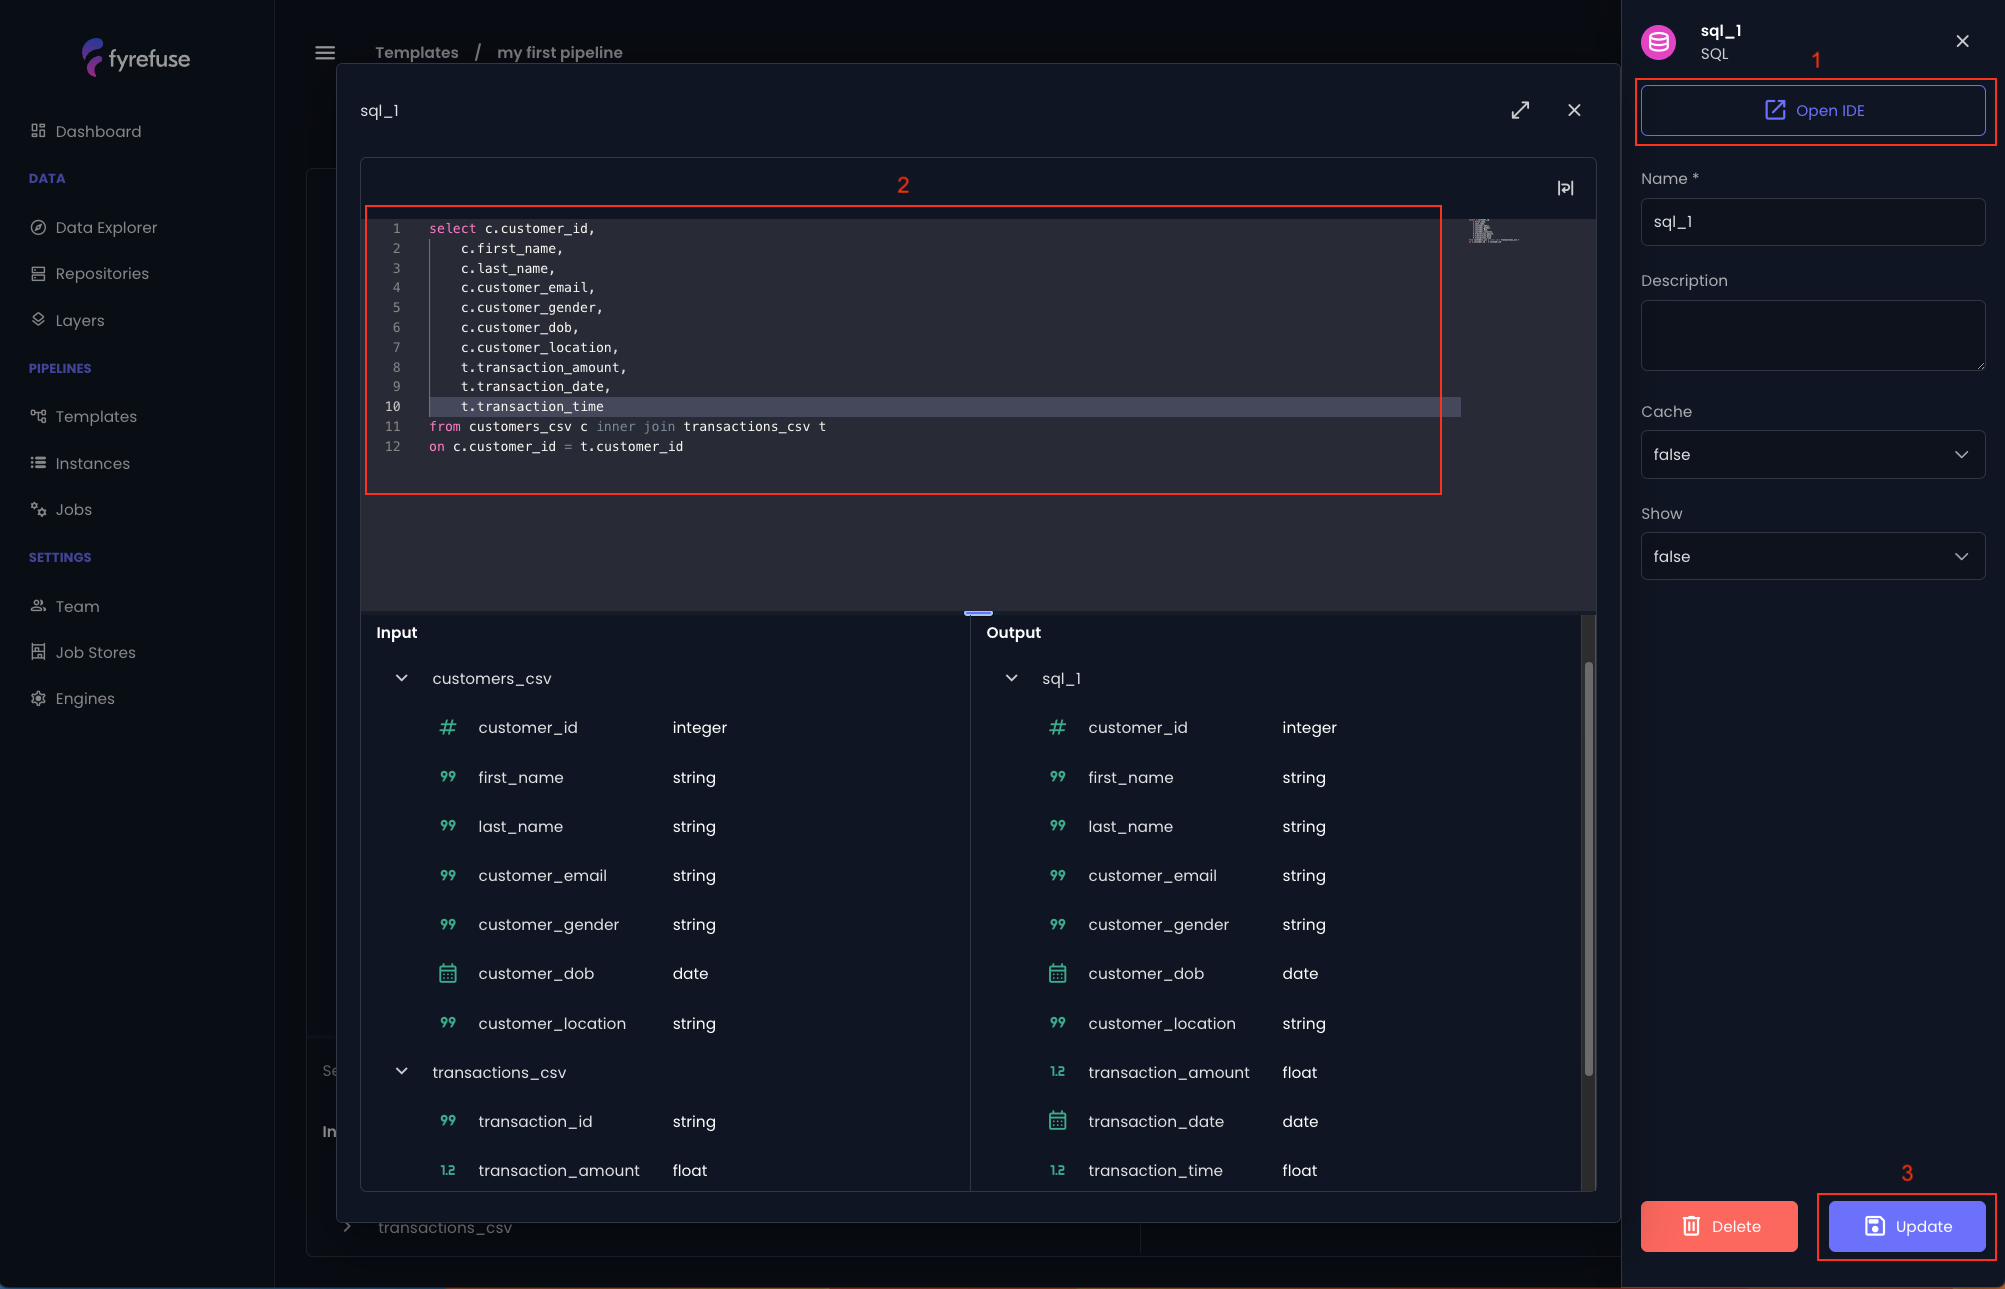Click string icon of input customer_location
Viewport: 2005px width, 1289px height.
(448, 1022)
